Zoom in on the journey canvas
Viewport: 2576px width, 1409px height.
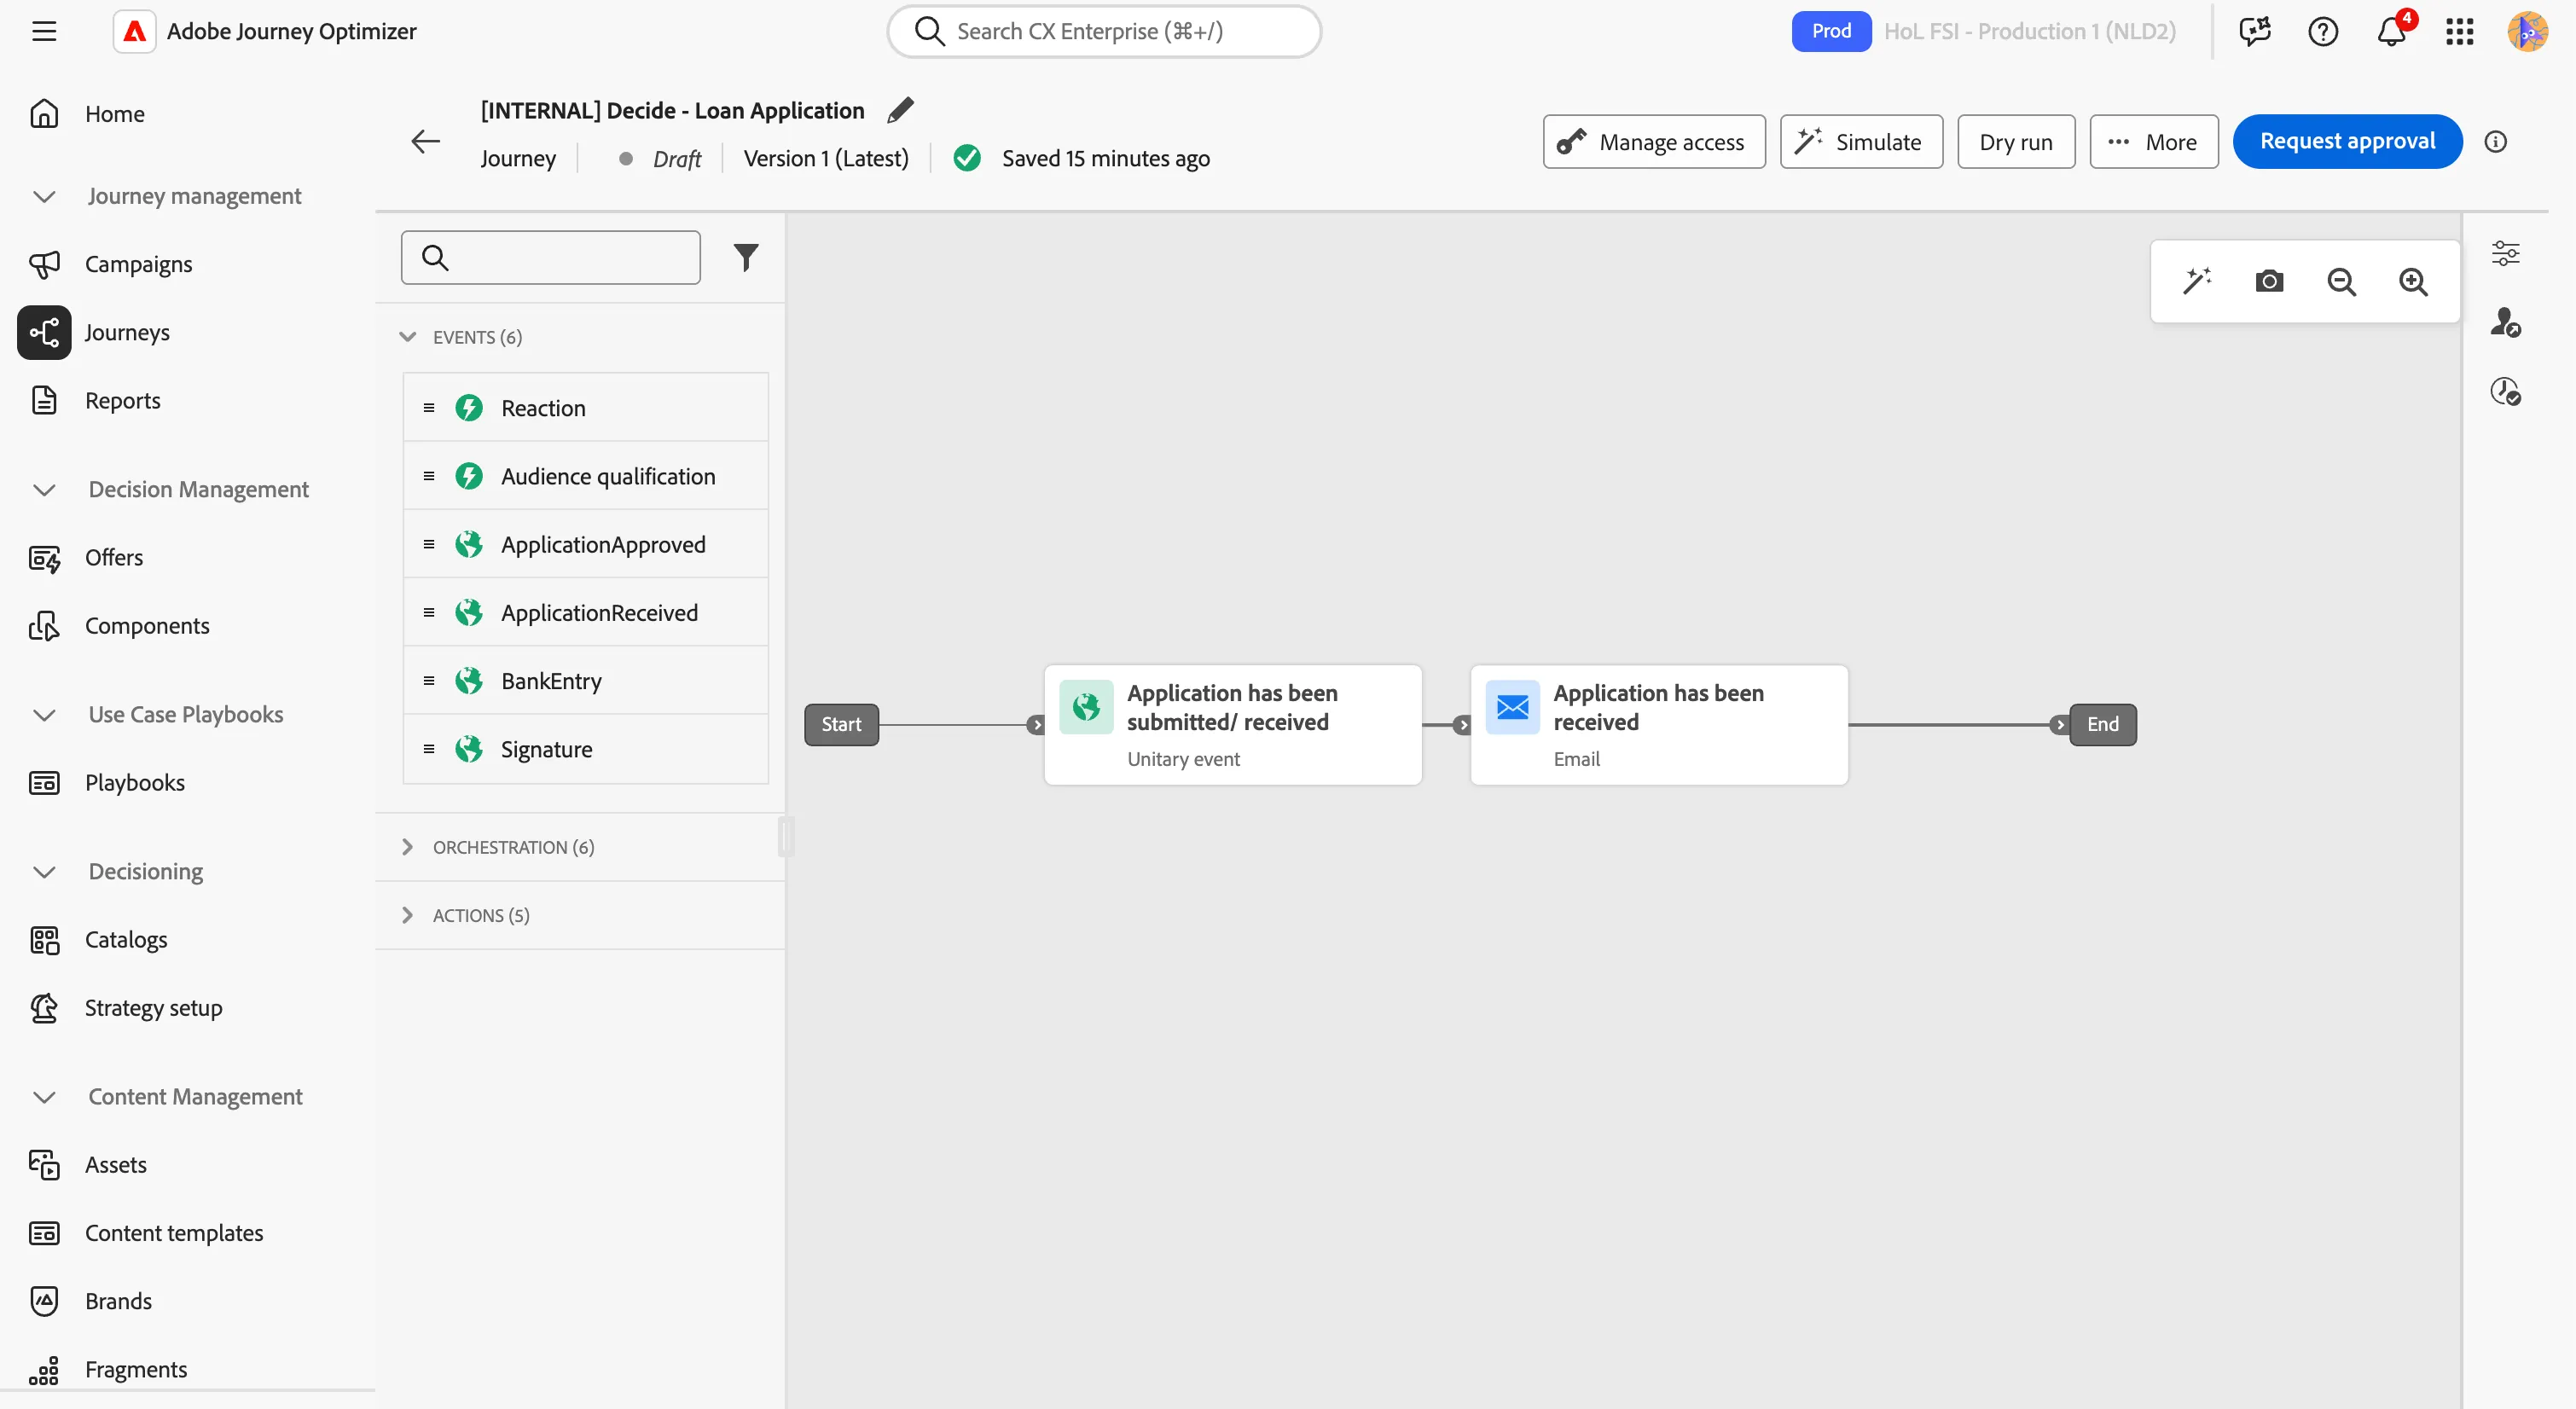(x=2413, y=282)
